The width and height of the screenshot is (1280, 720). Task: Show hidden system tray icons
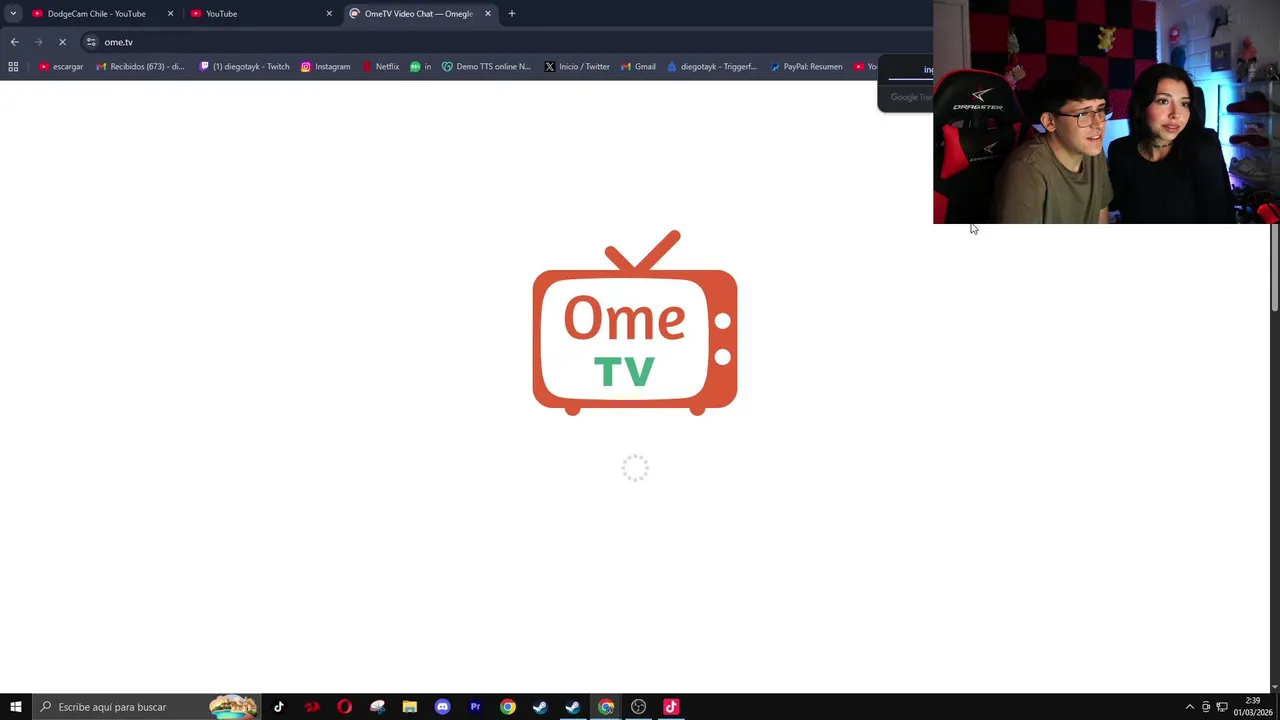click(1189, 707)
